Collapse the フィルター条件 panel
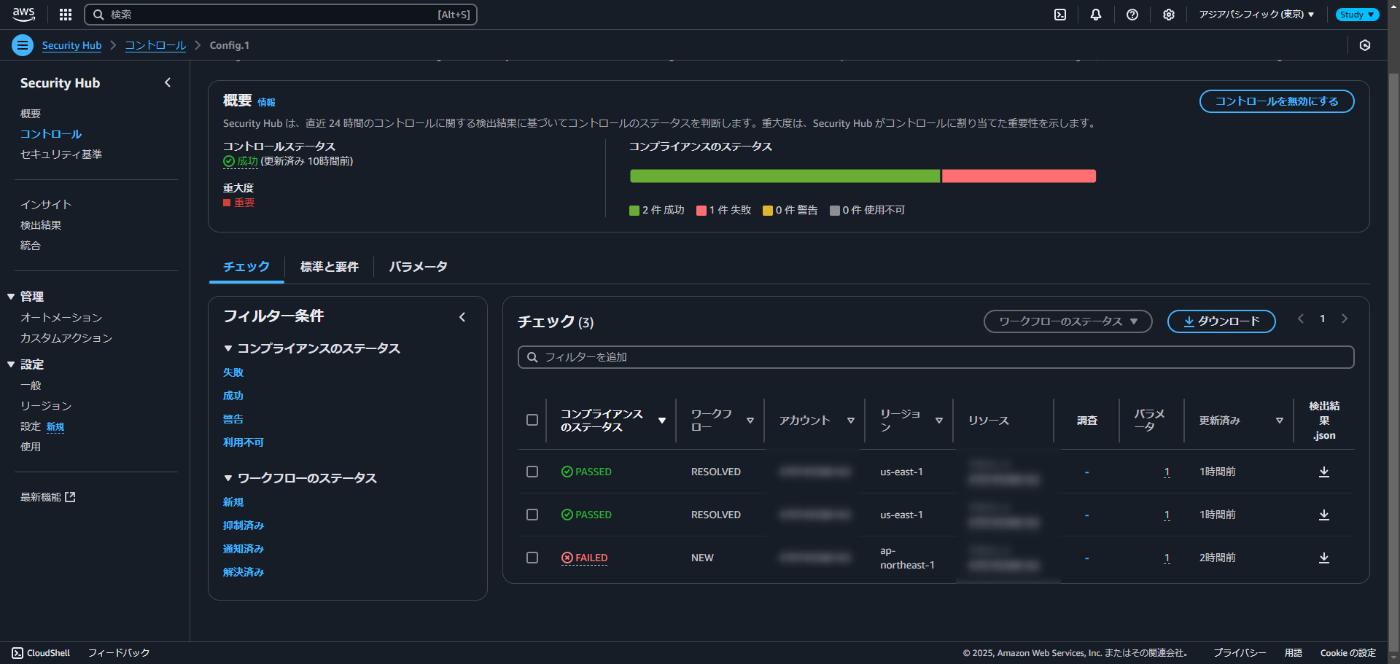This screenshot has height=664, width=1400. 462,317
